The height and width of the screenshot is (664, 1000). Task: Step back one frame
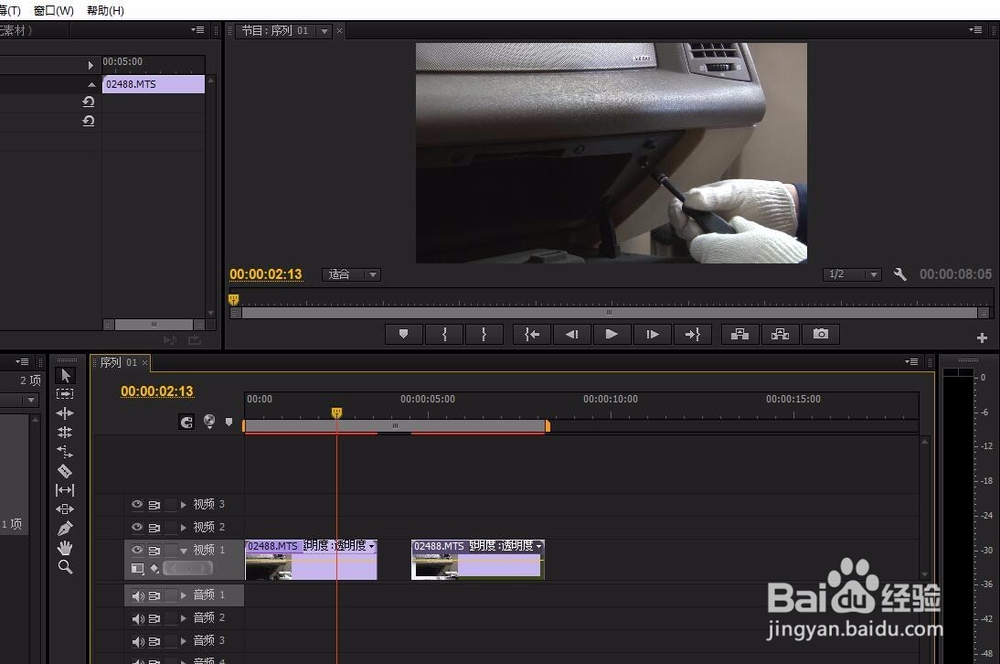tap(572, 334)
